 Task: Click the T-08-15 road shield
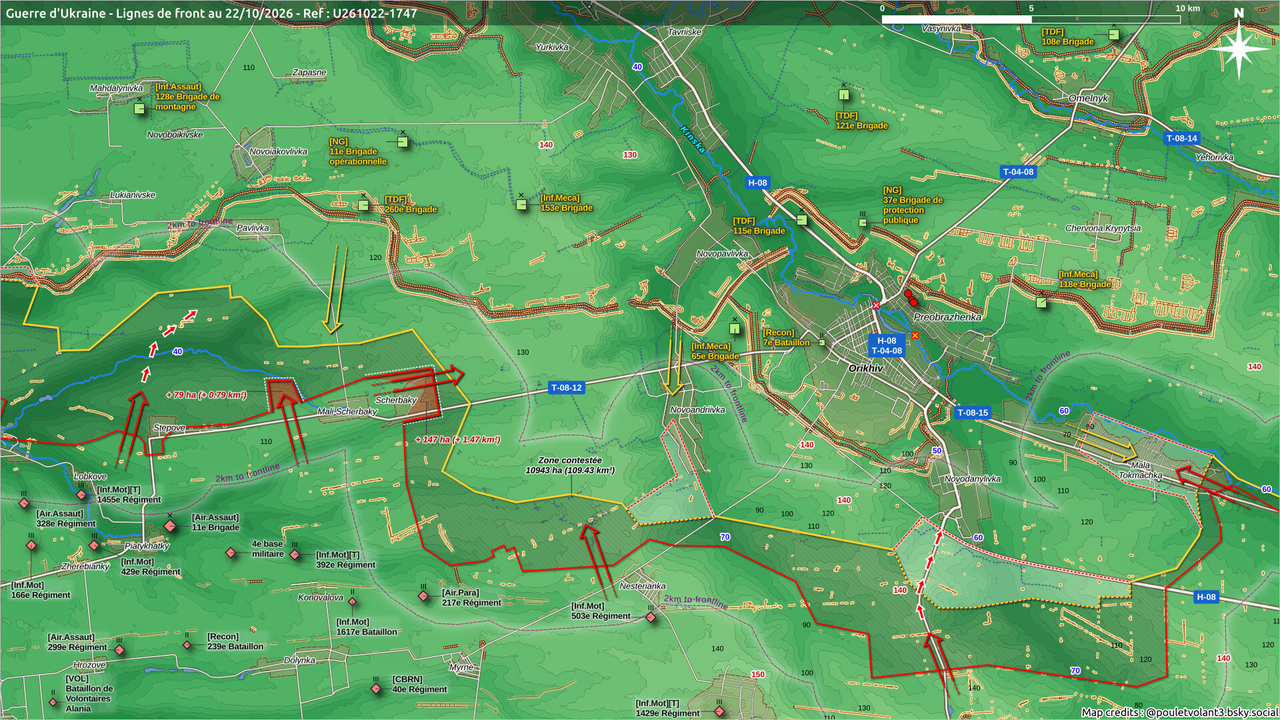point(972,413)
